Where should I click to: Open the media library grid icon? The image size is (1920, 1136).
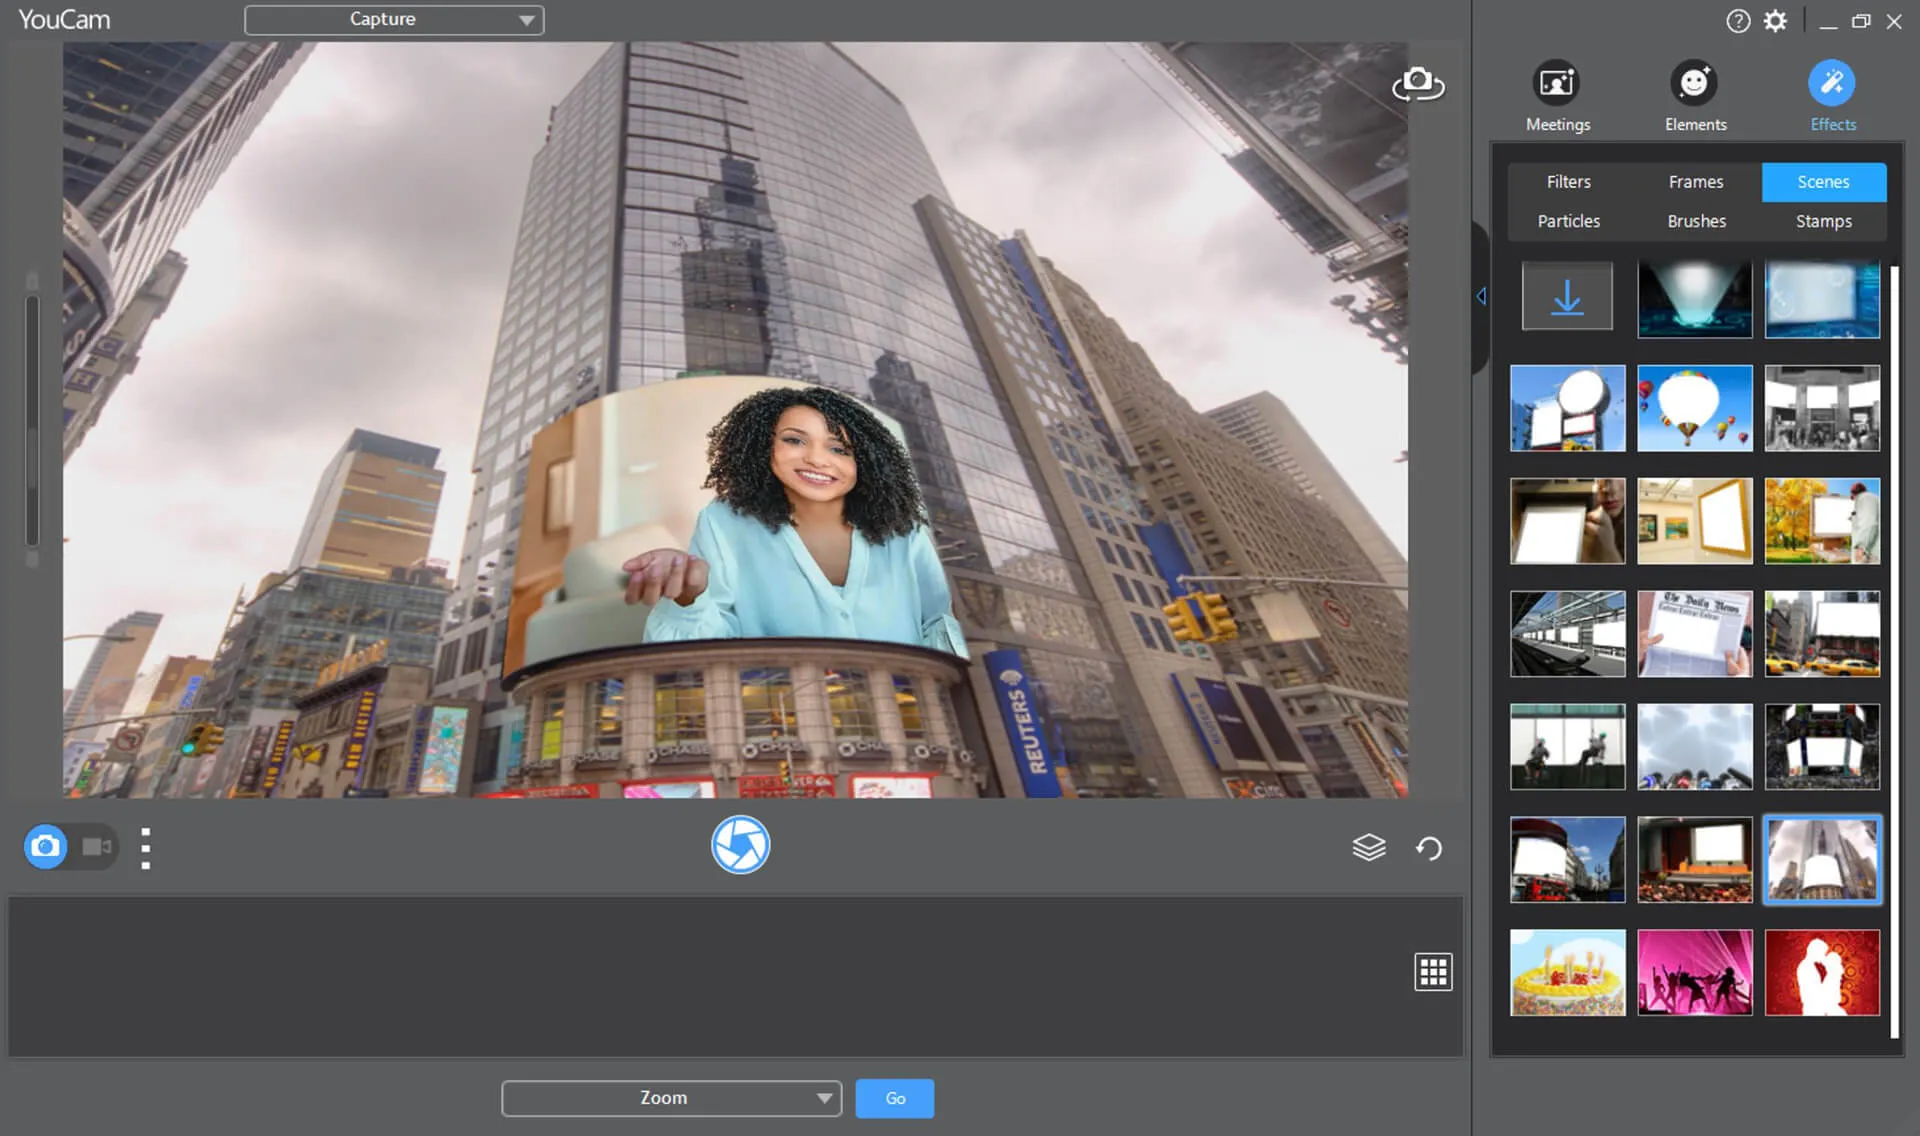[1433, 971]
